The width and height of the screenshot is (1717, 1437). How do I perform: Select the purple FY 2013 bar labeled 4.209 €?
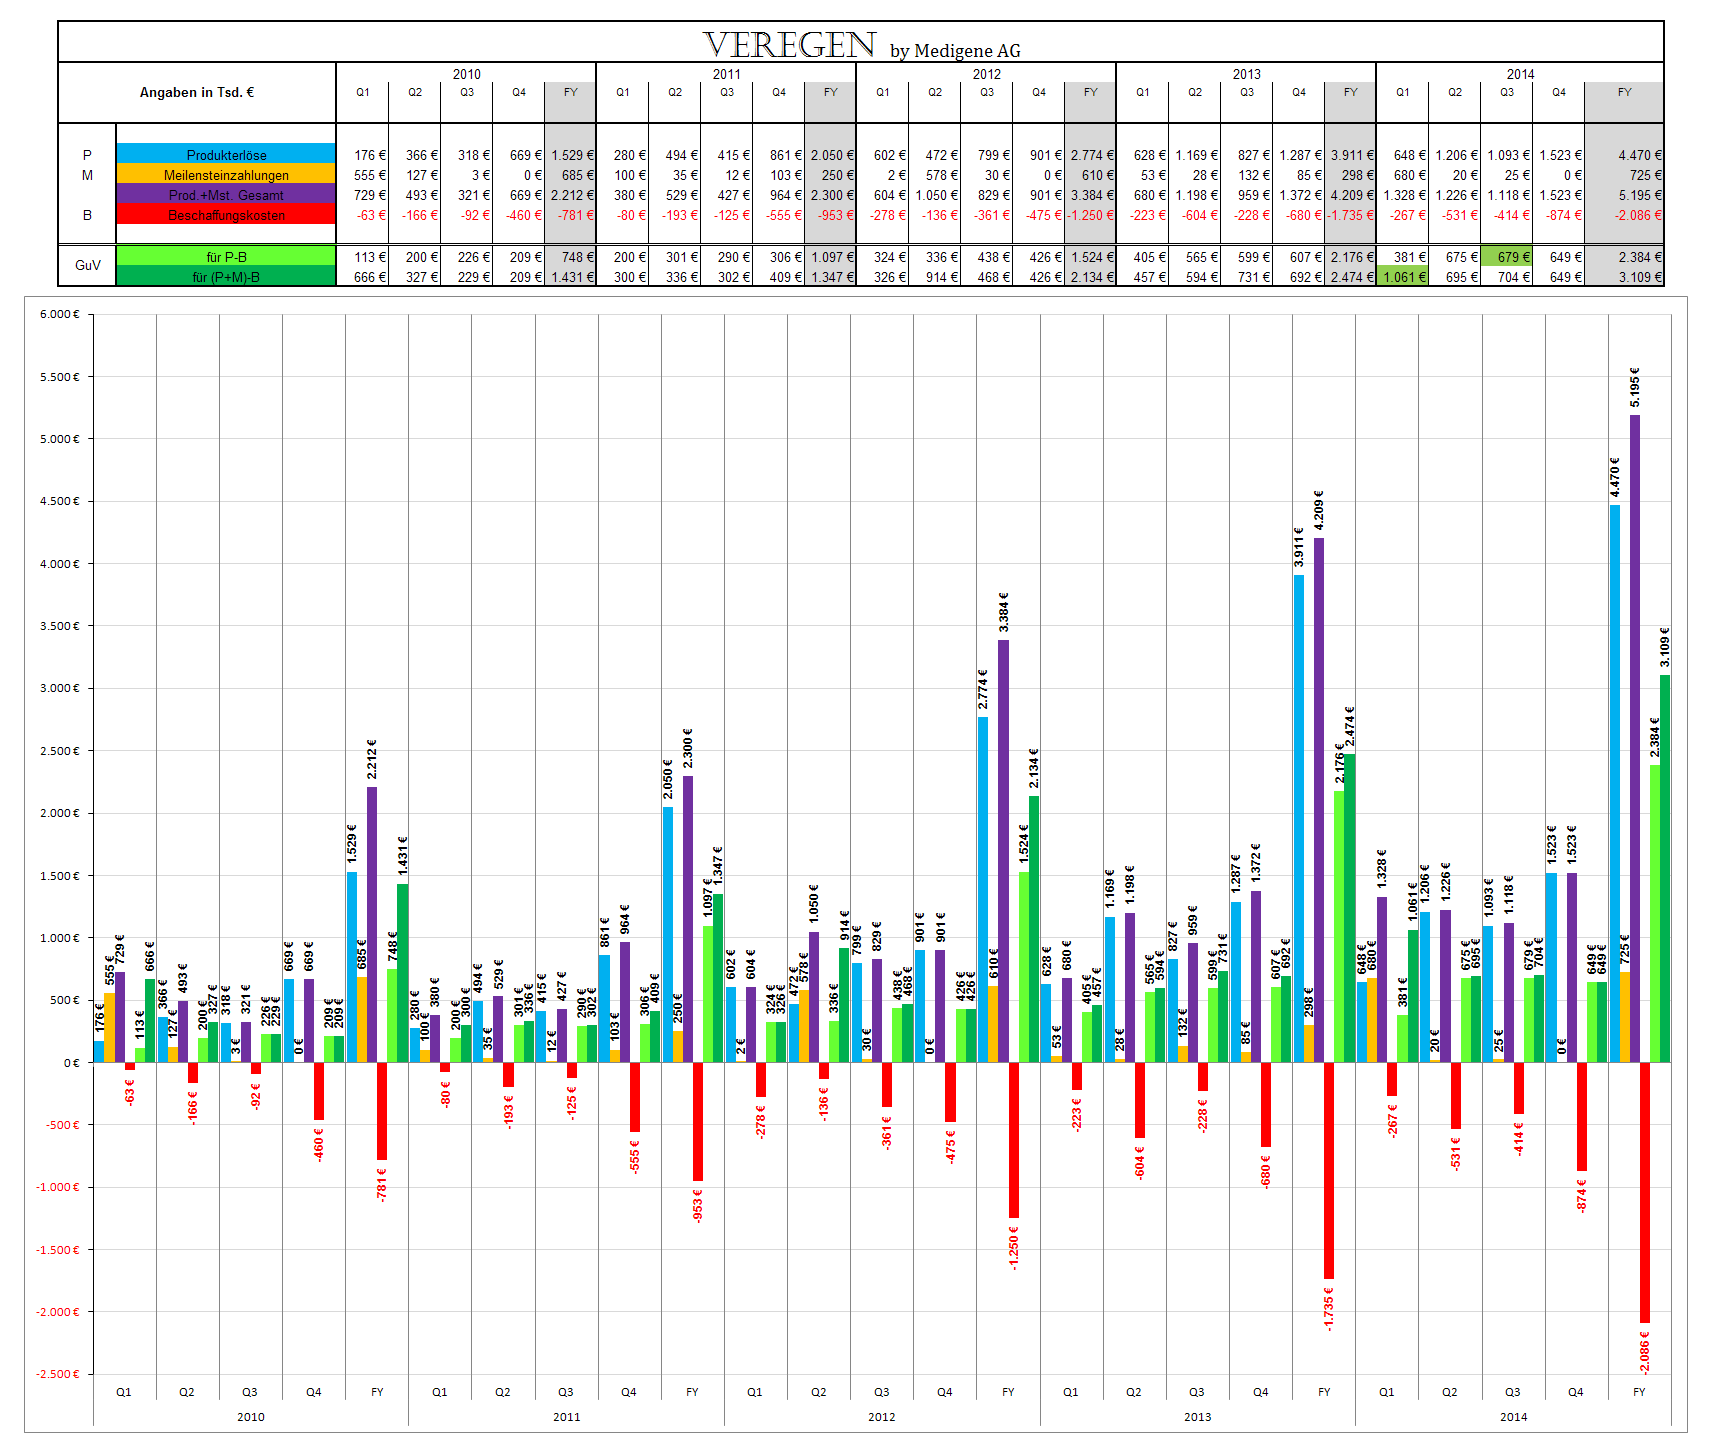pyautogui.click(x=1319, y=800)
